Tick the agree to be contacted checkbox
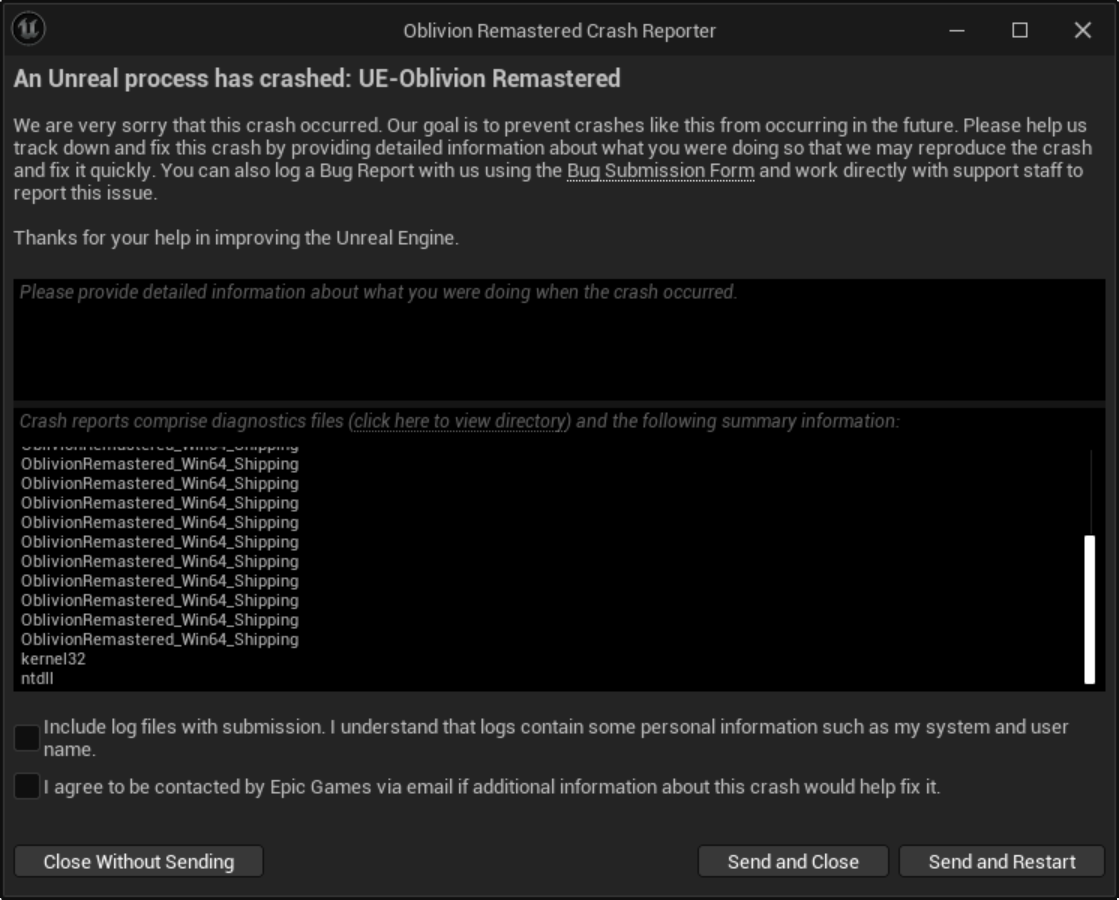1119x900 pixels. pyautogui.click(x=27, y=786)
